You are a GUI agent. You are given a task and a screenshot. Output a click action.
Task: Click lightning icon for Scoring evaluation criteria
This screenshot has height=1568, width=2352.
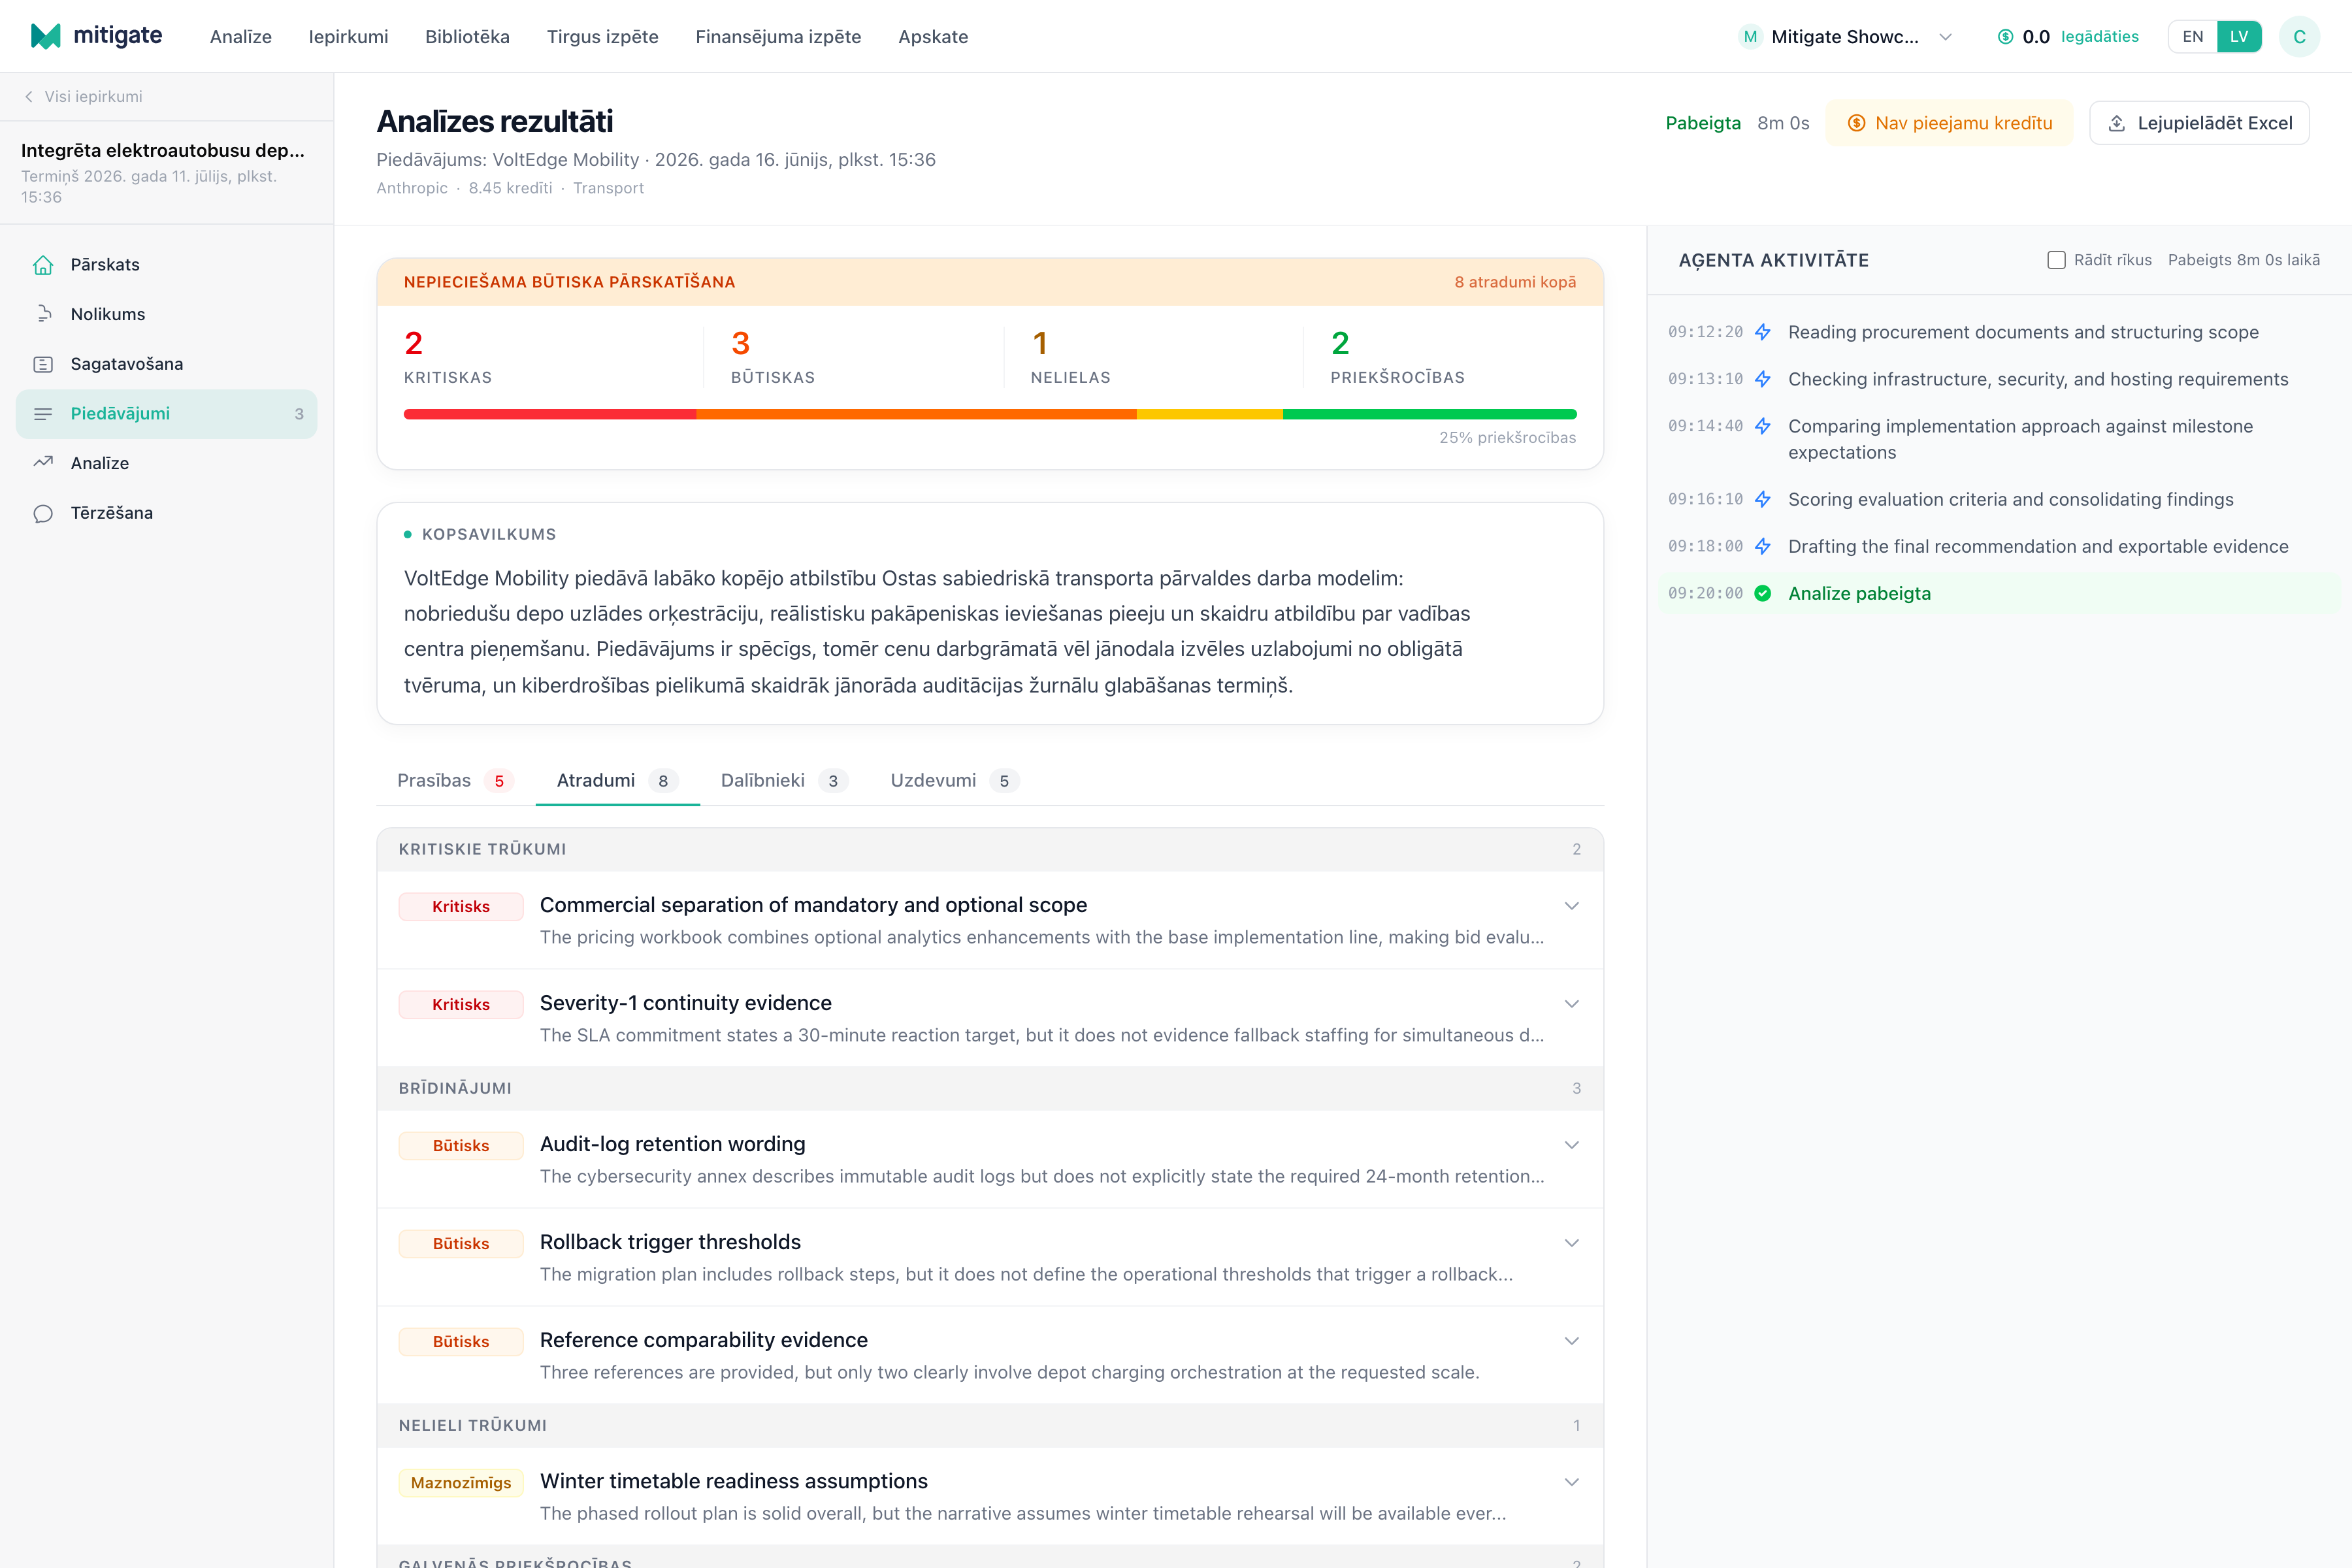1763,499
